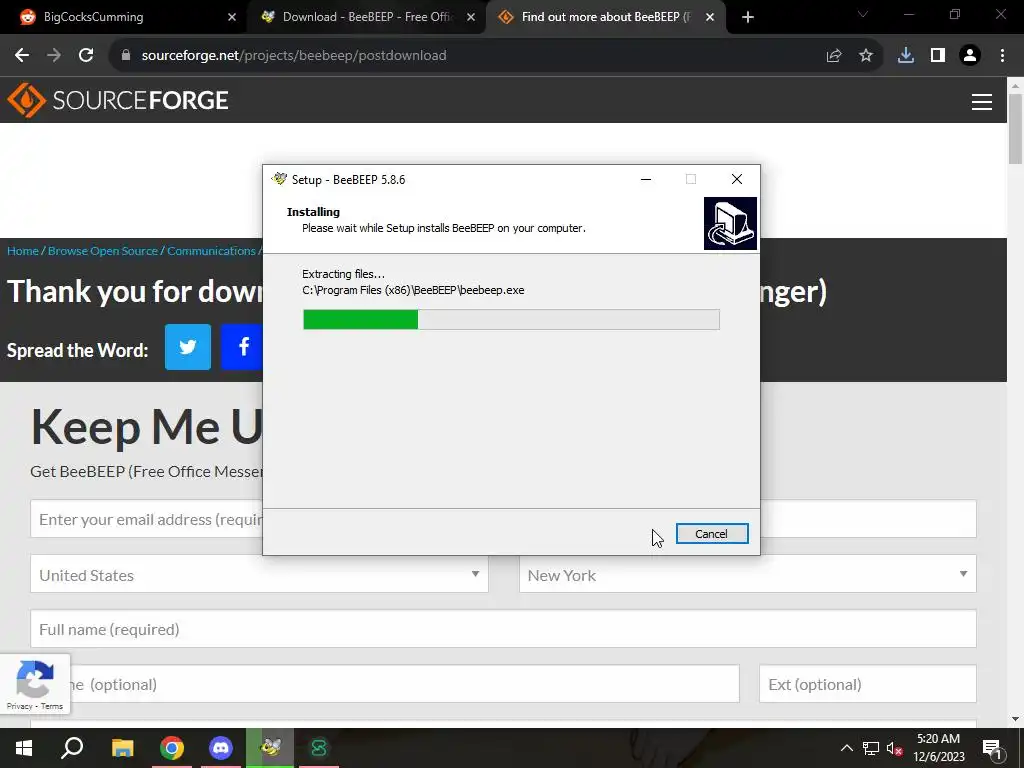Open Home breadcrumb link
Image resolution: width=1024 pixels, height=768 pixels.
[23, 251]
